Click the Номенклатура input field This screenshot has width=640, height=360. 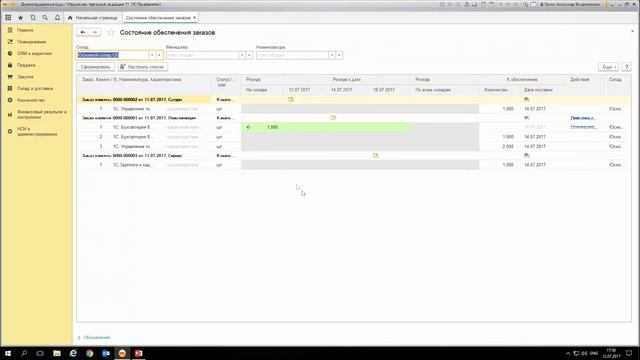coord(292,55)
